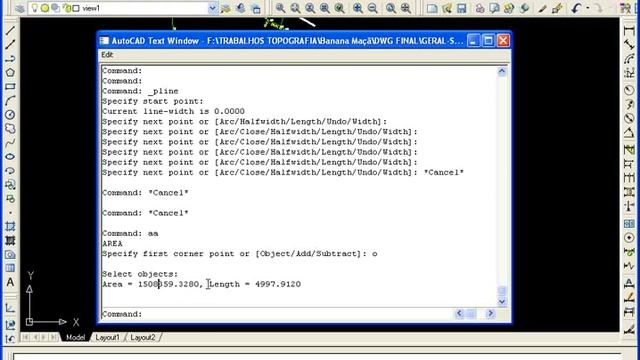Select the Arc draw tool
The height and width of the screenshot is (360, 640).
pos(10,100)
